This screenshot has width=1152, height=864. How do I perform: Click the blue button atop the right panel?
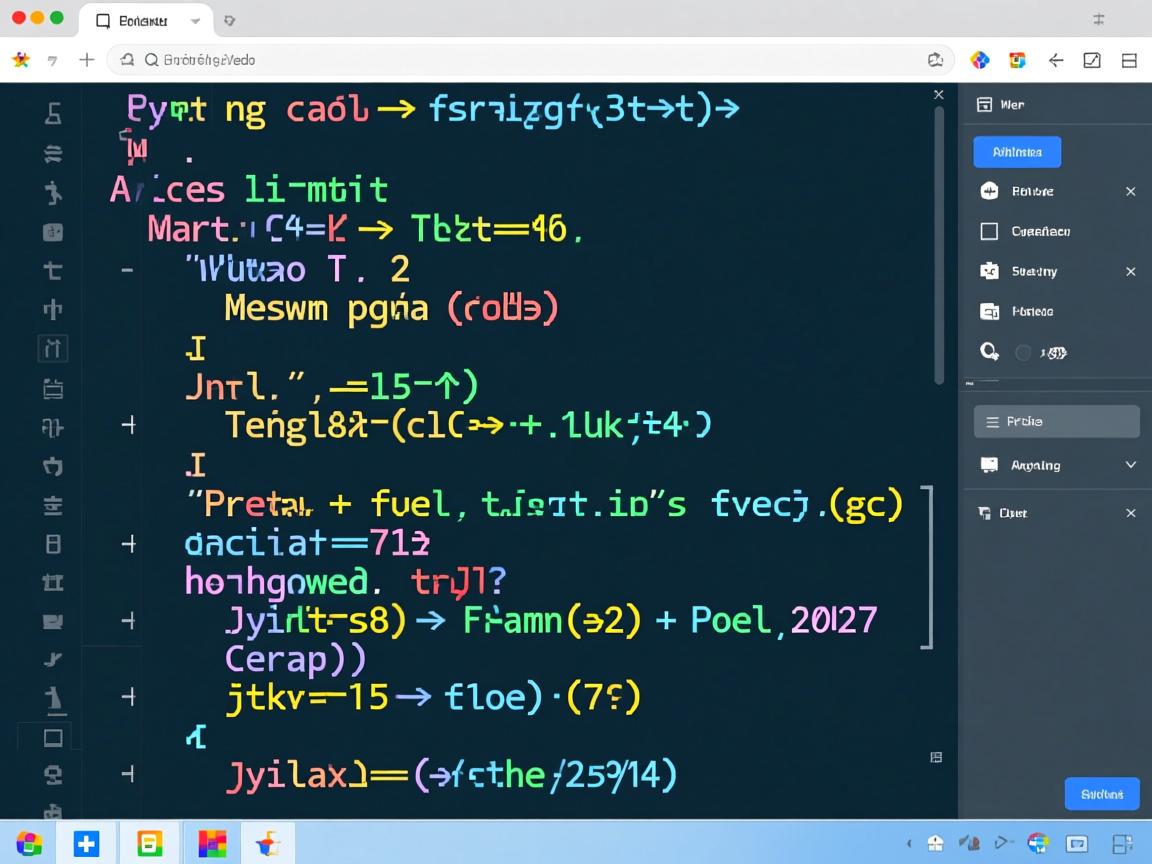pyautogui.click(x=1016, y=152)
